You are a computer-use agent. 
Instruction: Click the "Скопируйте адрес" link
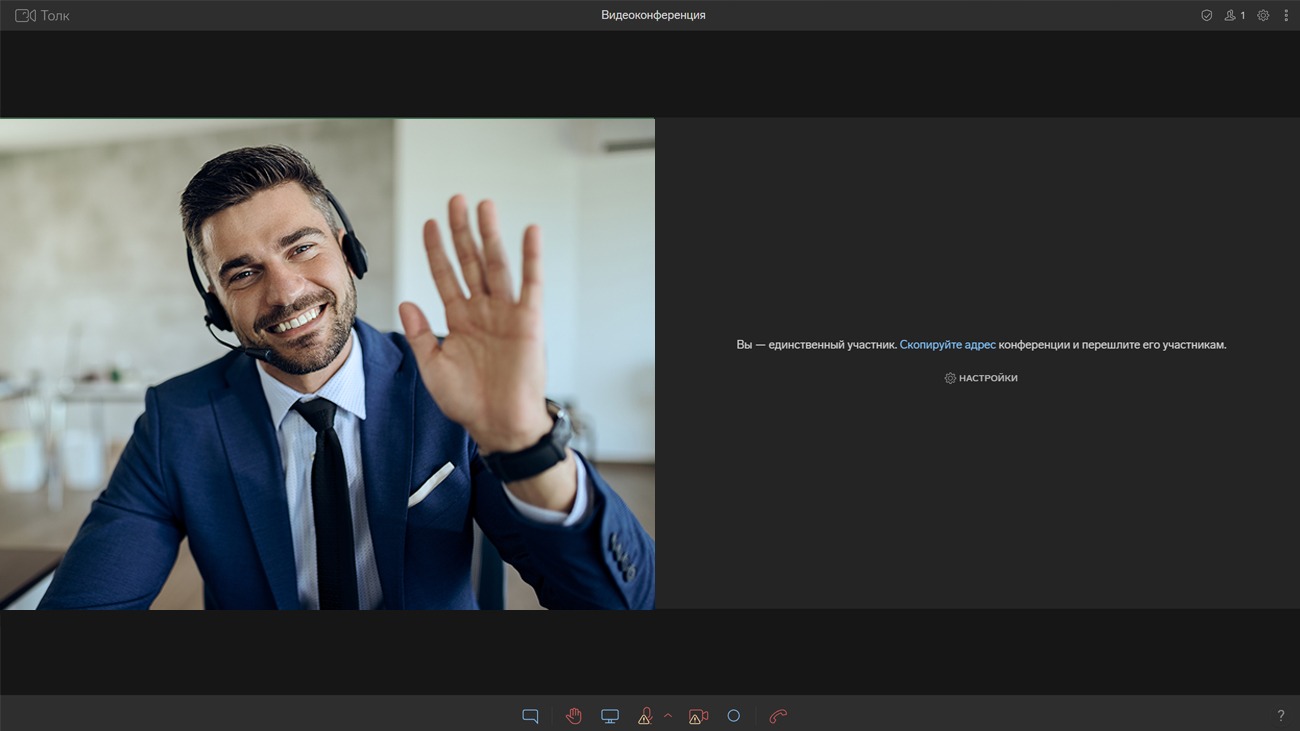[947, 345]
